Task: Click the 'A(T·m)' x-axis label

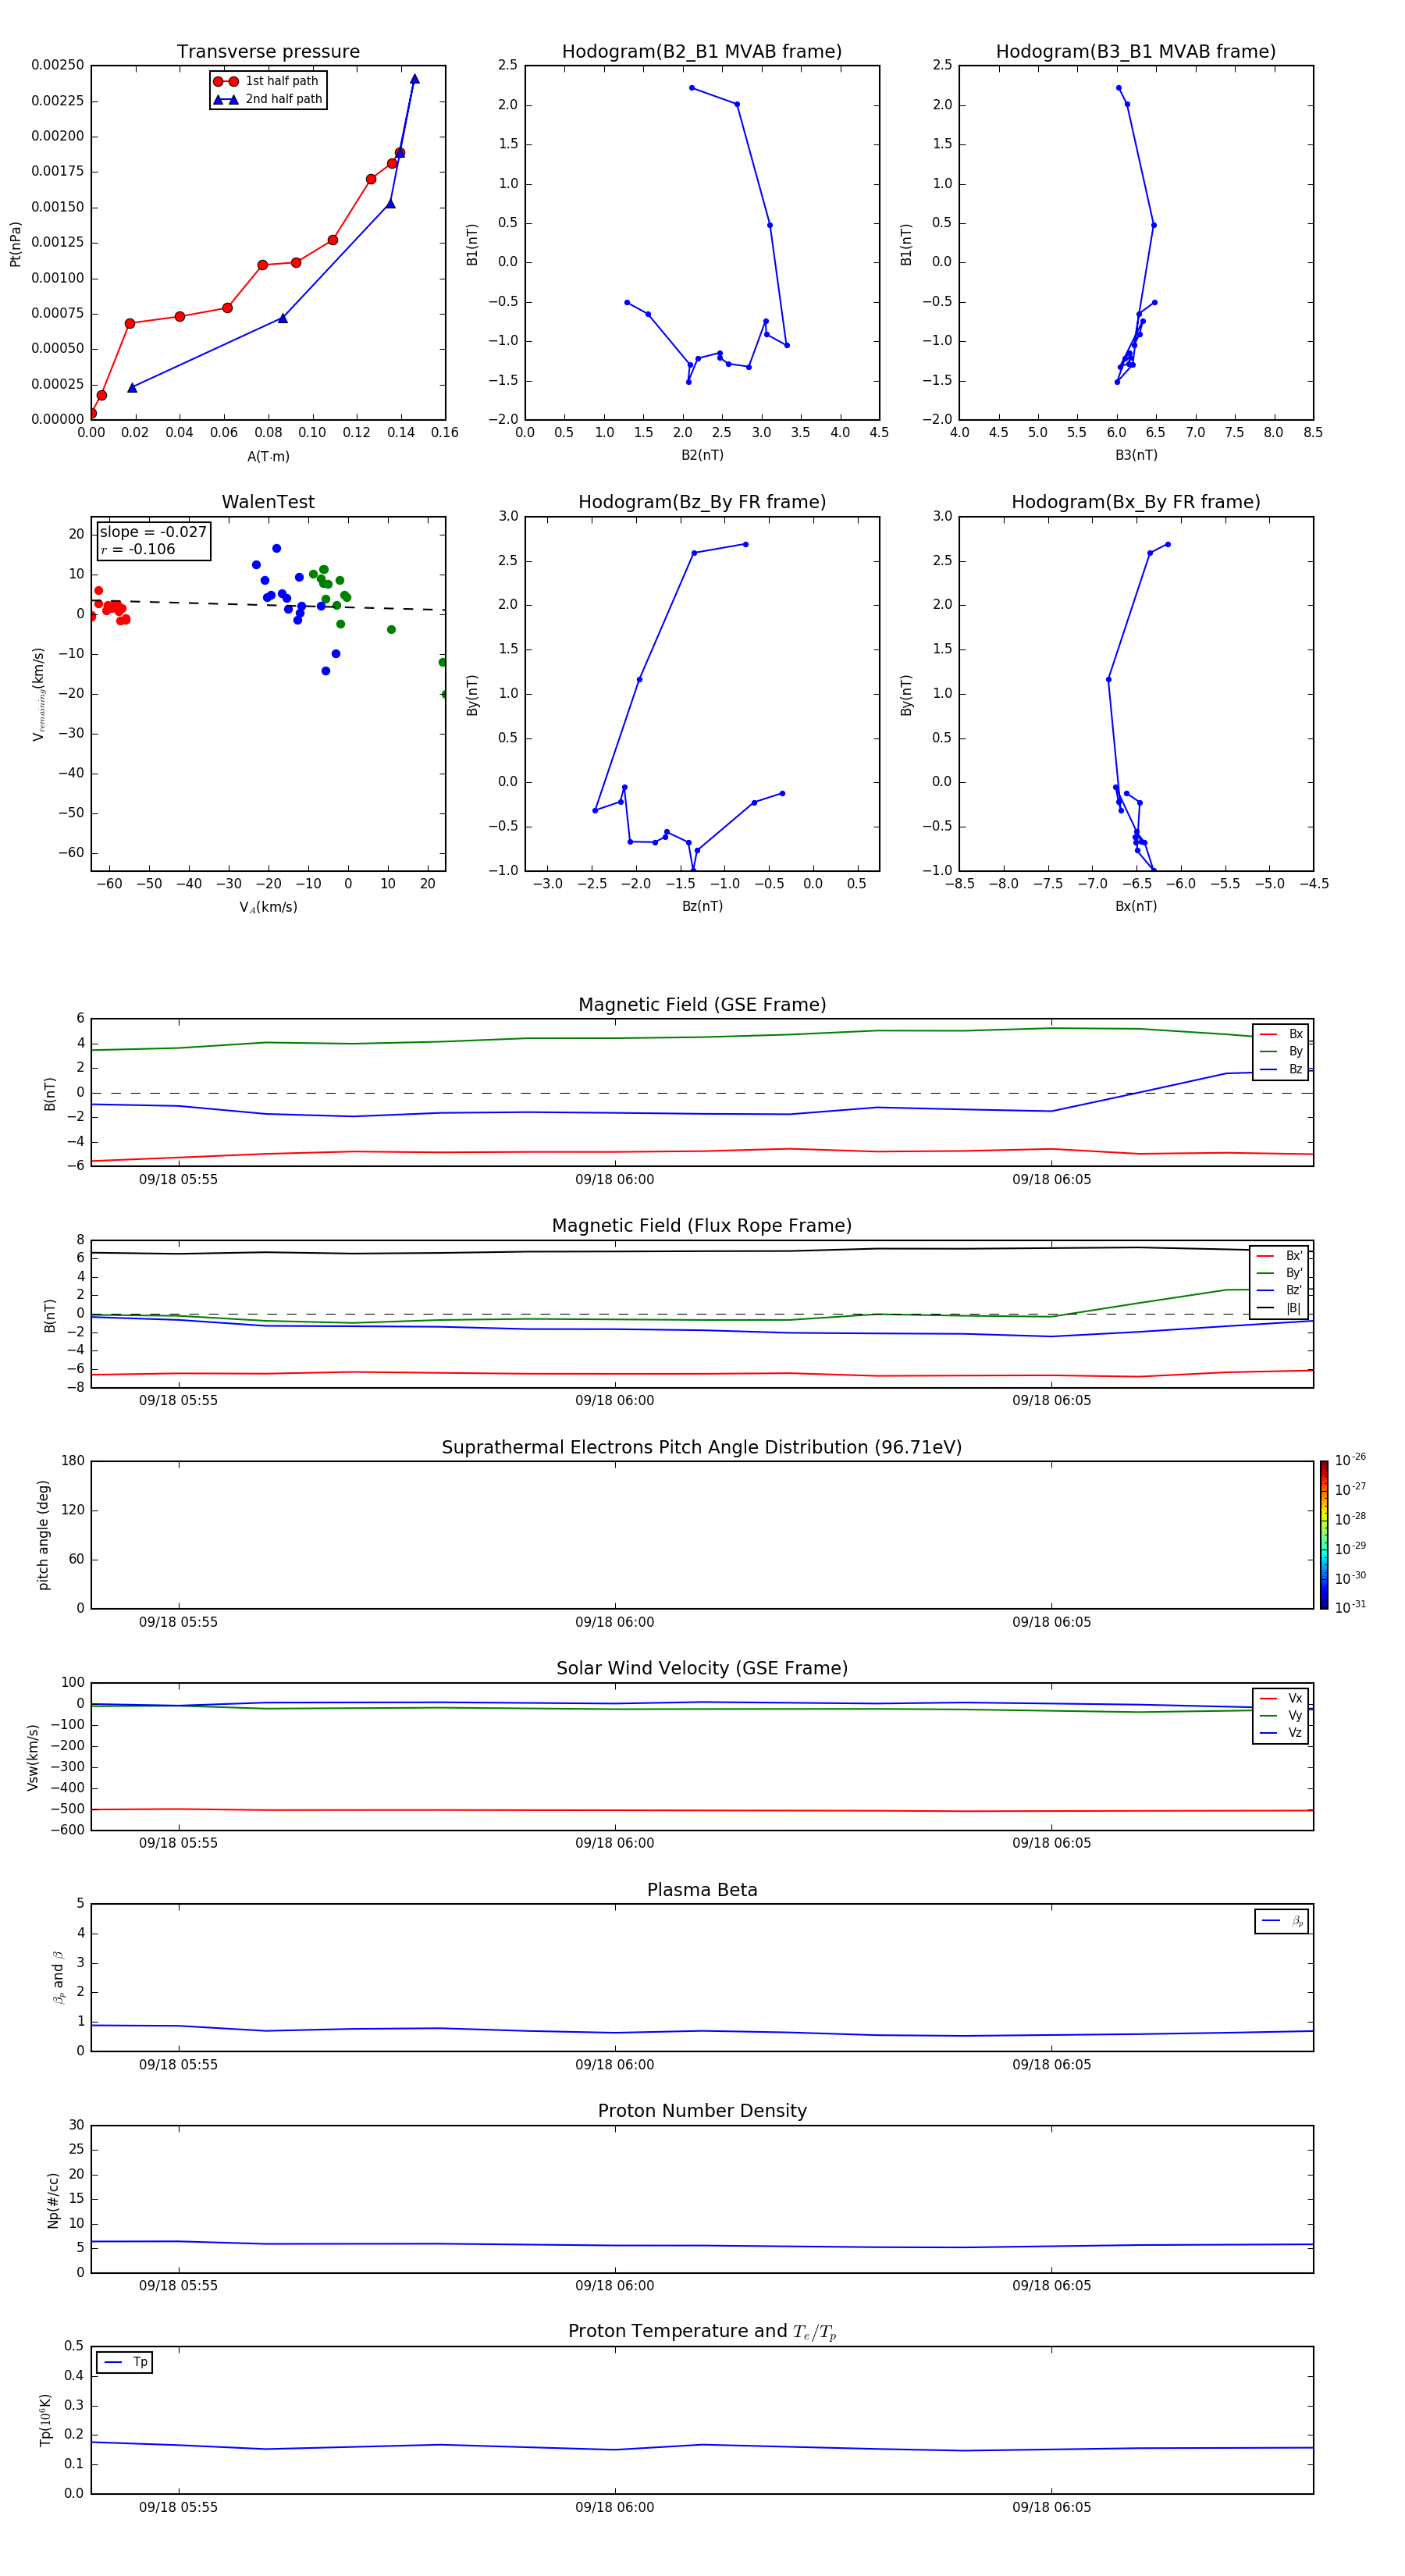Action: pyautogui.click(x=268, y=457)
